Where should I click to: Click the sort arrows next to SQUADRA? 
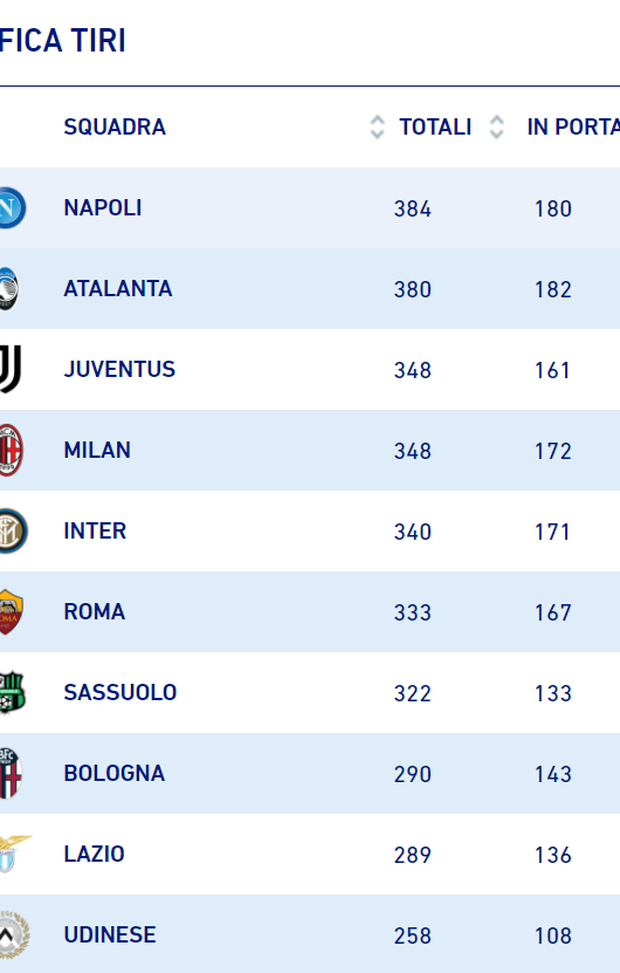coord(378,127)
